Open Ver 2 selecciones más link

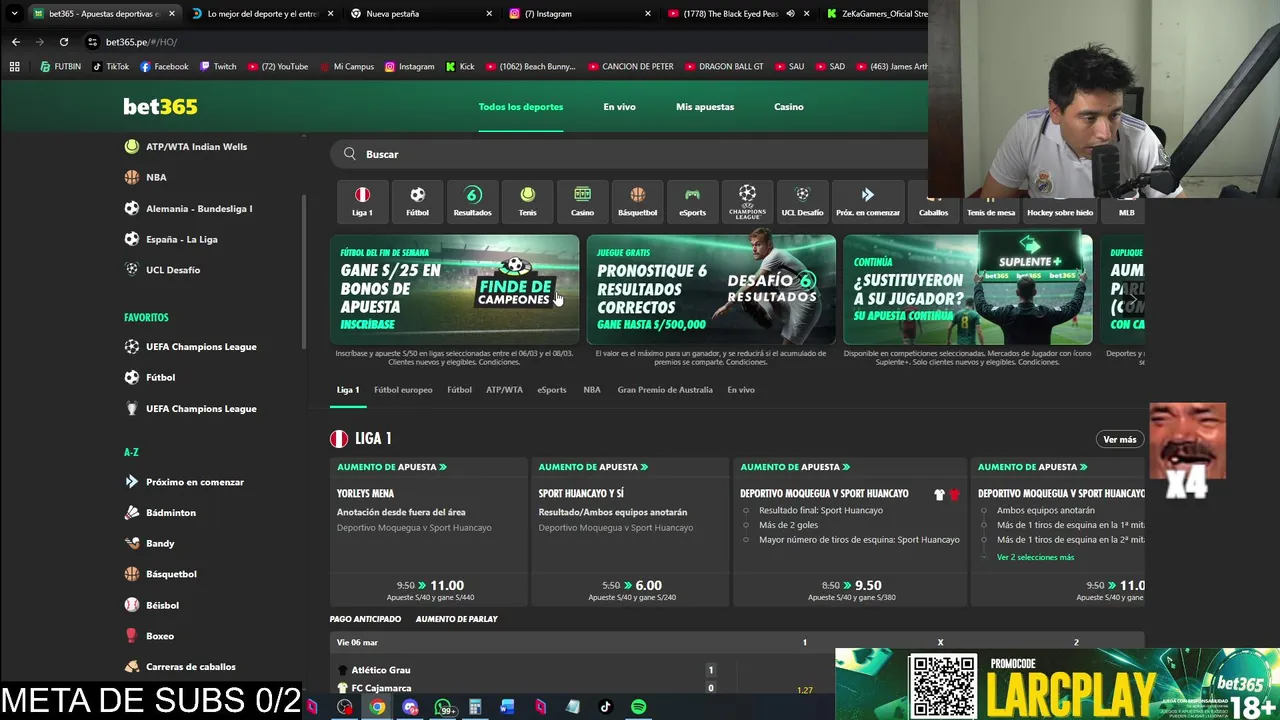1035,557
